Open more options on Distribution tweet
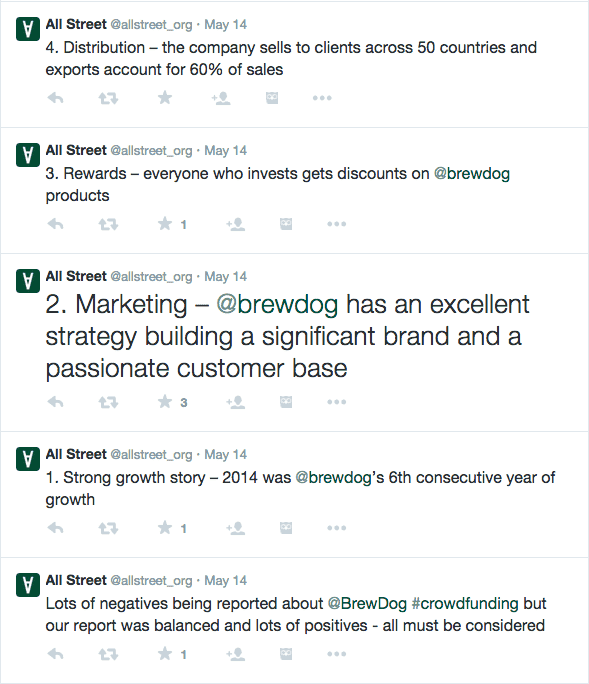Image resolution: width=589 pixels, height=684 pixels. tap(322, 98)
